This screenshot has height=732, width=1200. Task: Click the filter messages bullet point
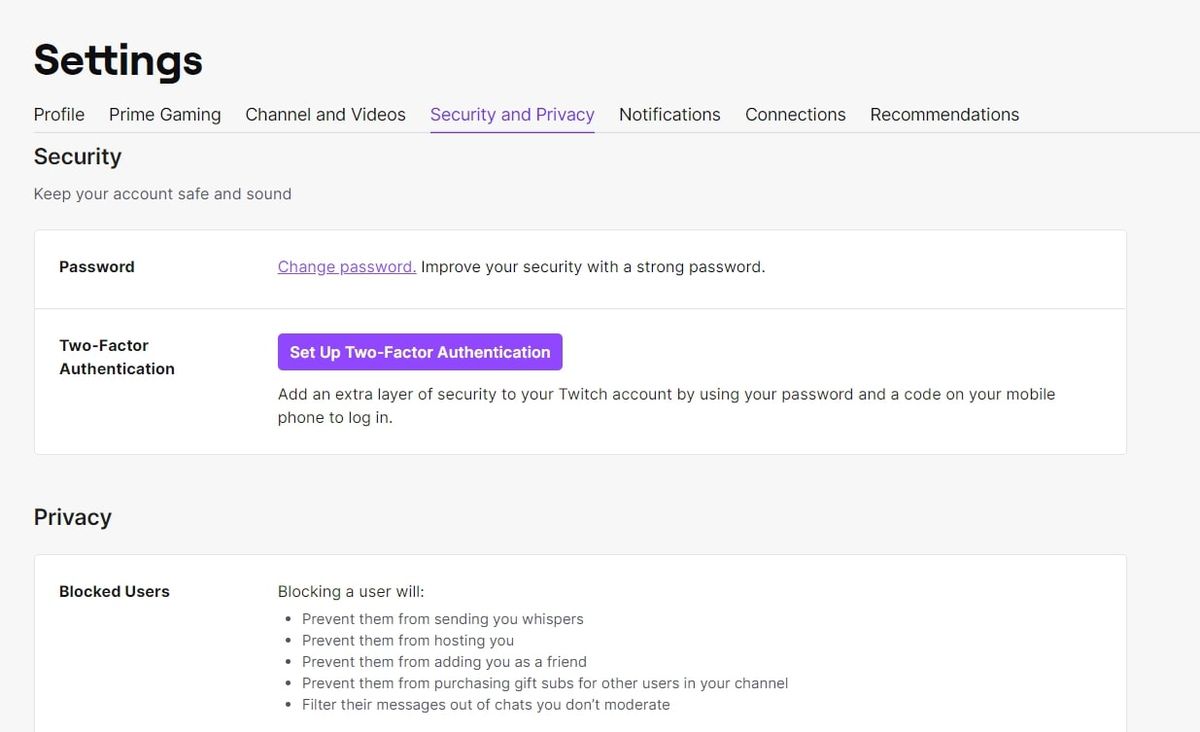tap(486, 704)
